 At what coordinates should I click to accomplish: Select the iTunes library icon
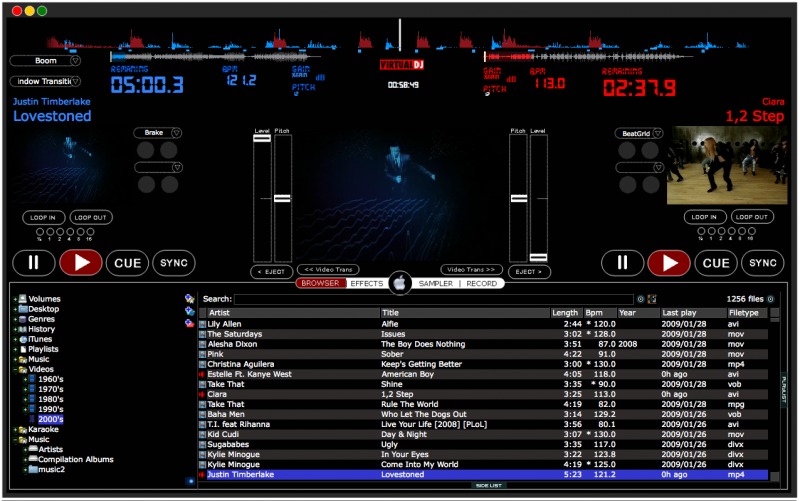(x=23, y=339)
